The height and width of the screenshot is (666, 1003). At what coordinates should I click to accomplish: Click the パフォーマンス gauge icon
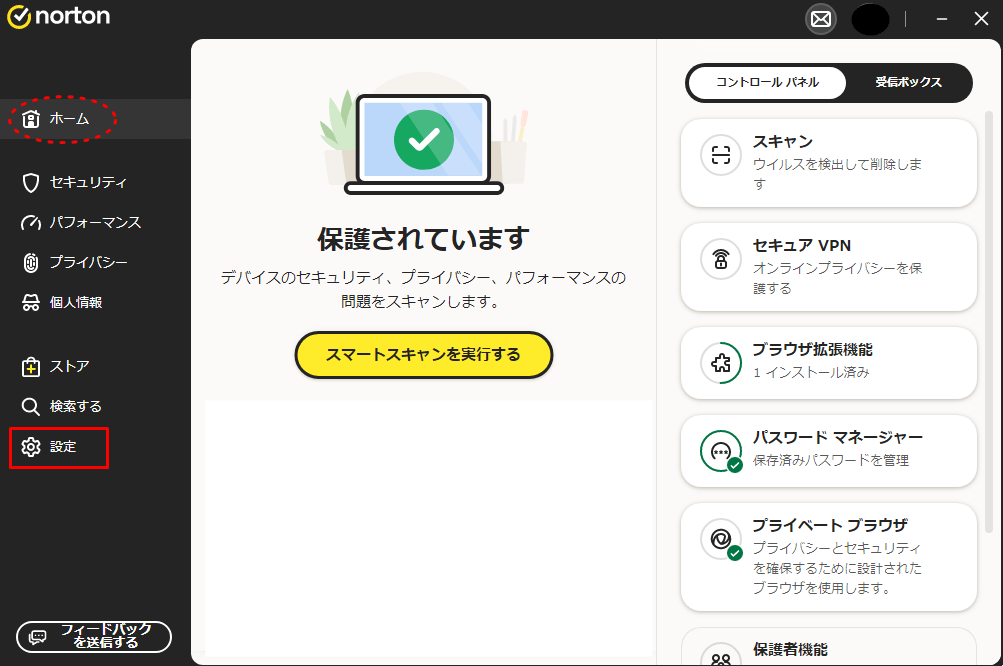[31, 223]
